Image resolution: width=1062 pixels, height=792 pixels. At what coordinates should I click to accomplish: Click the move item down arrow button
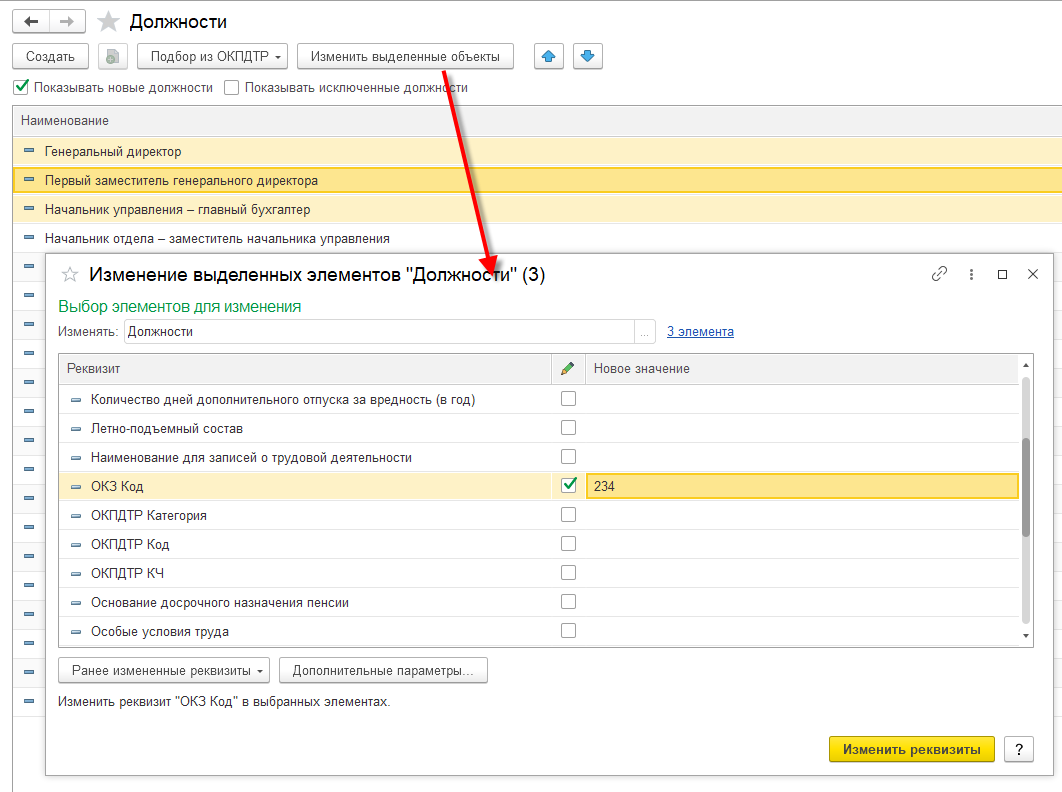588,57
